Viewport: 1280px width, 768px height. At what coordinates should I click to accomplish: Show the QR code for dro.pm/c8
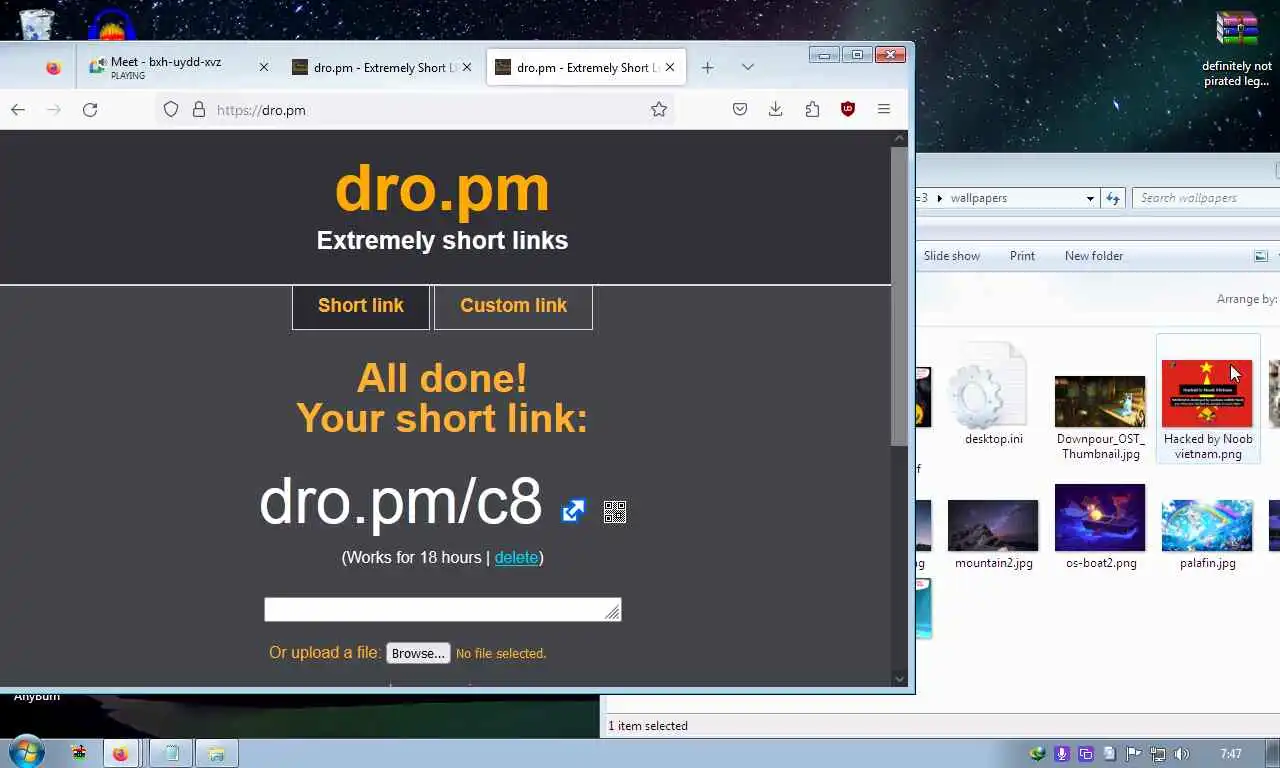[x=615, y=512]
